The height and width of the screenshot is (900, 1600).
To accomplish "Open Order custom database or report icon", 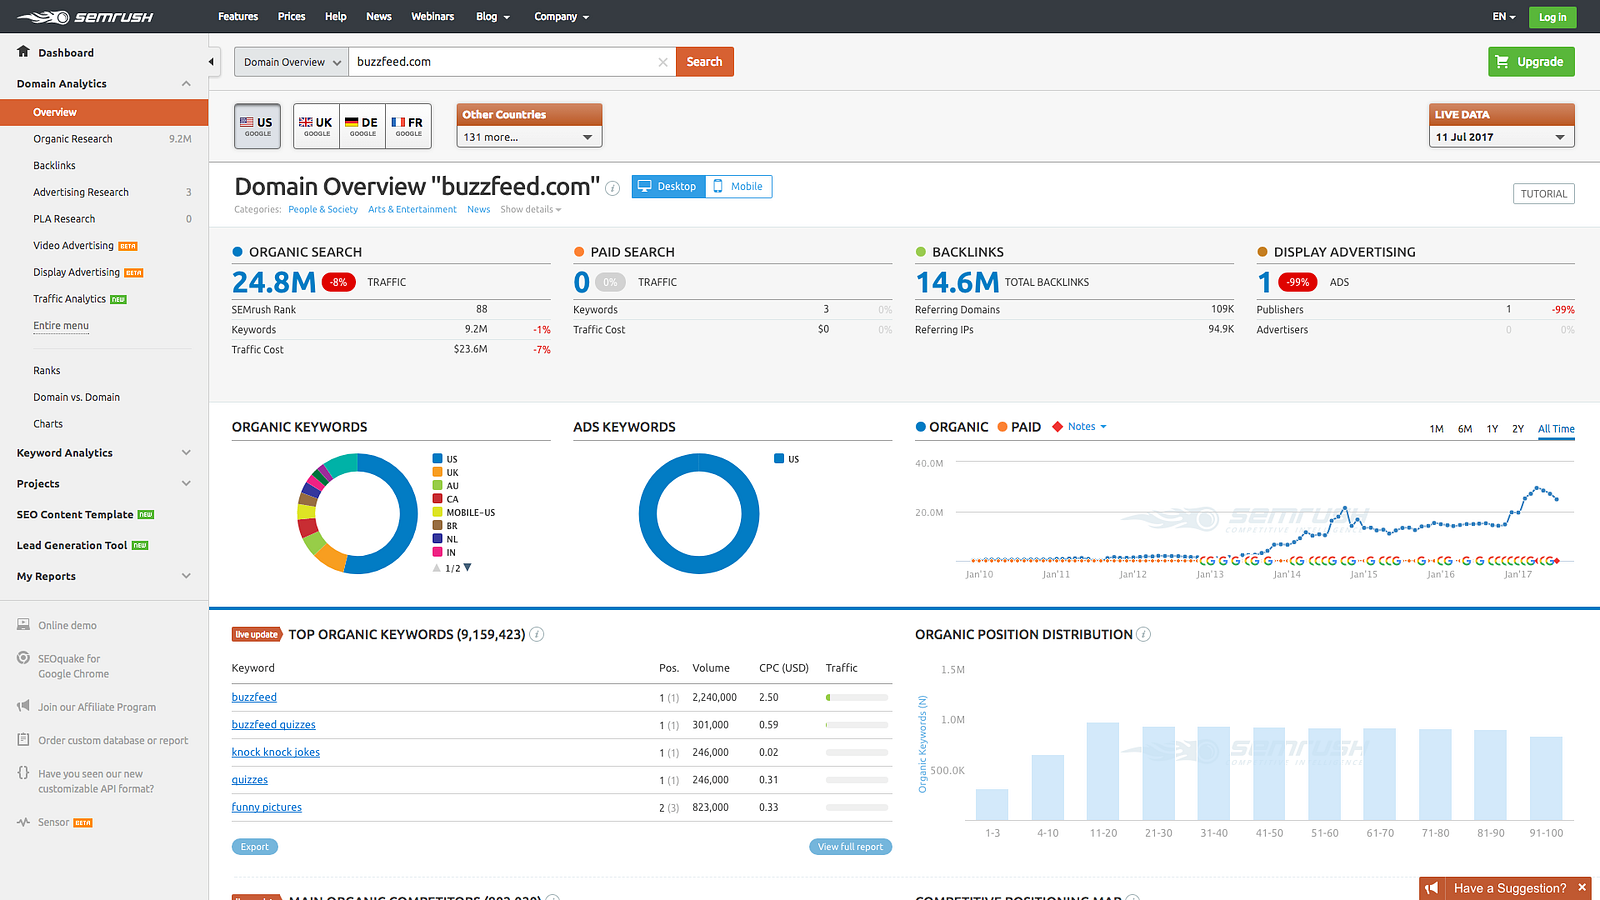I will [23, 740].
